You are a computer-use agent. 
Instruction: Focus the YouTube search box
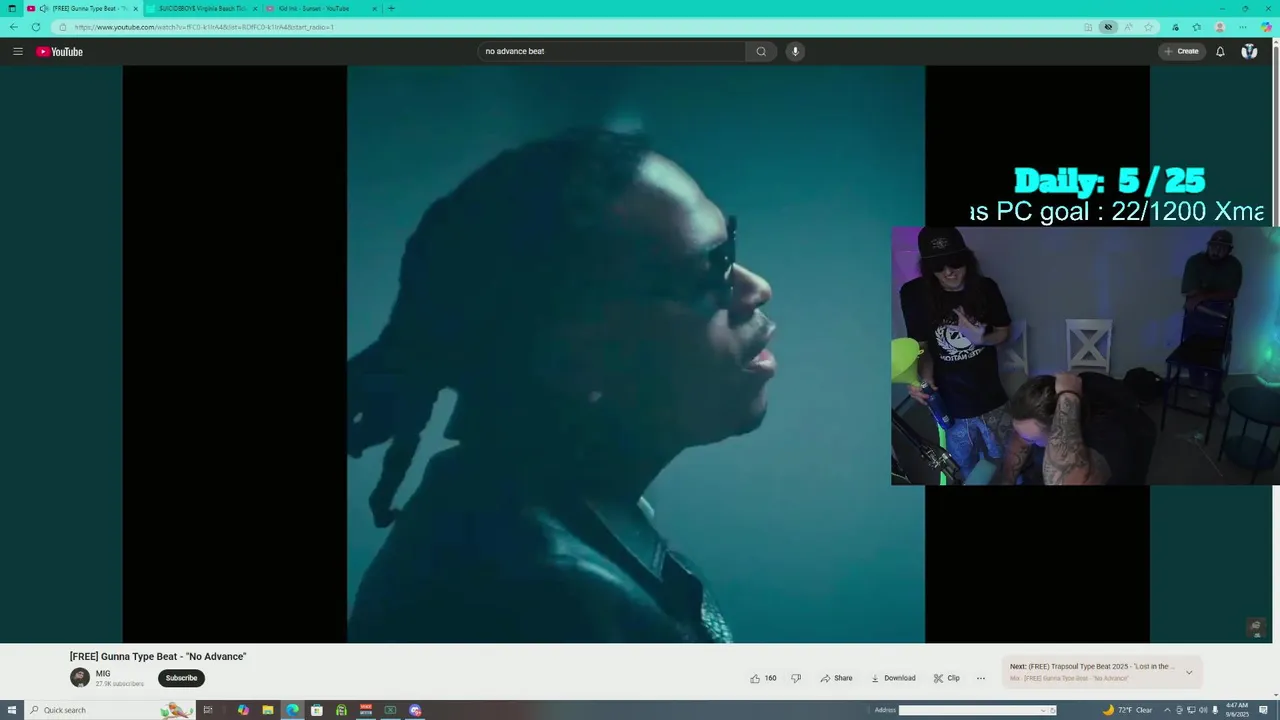point(612,51)
